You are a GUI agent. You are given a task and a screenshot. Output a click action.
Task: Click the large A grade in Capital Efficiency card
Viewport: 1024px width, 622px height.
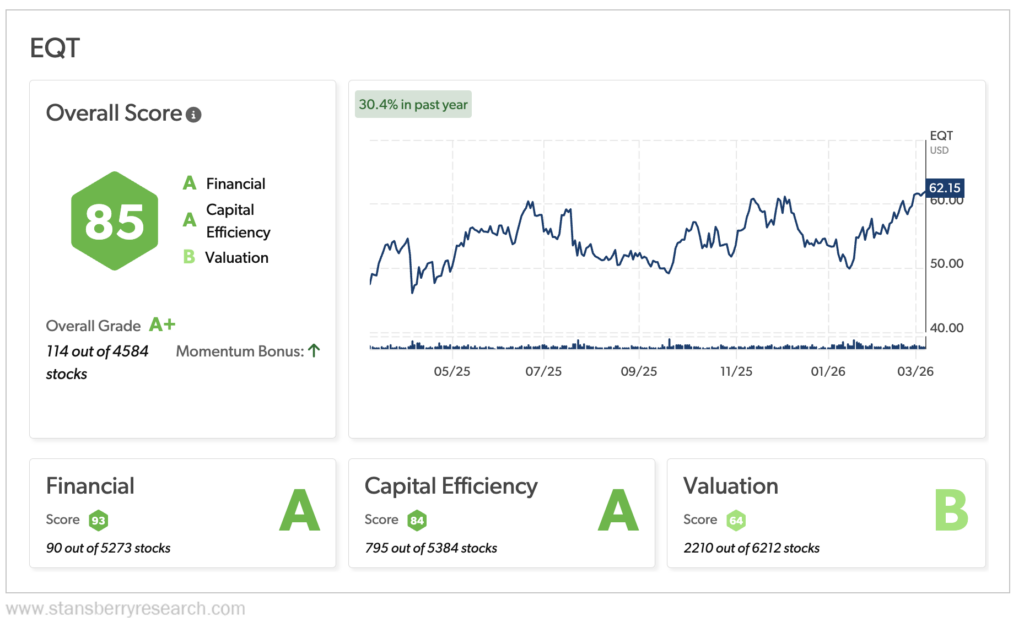pyautogui.click(x=618, y=512)
